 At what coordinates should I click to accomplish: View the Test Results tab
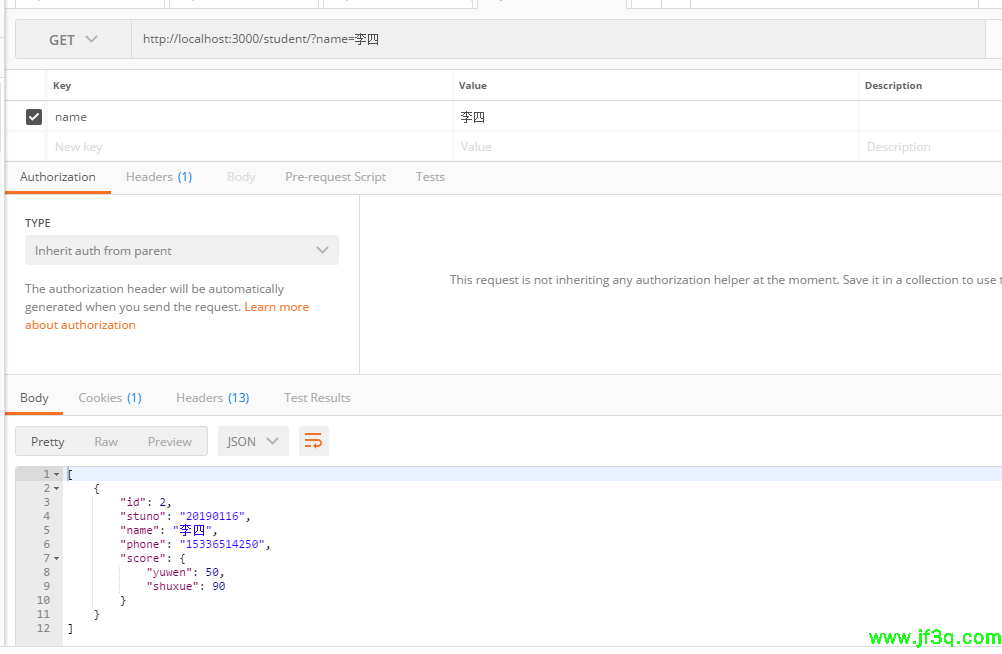[317, 398]
